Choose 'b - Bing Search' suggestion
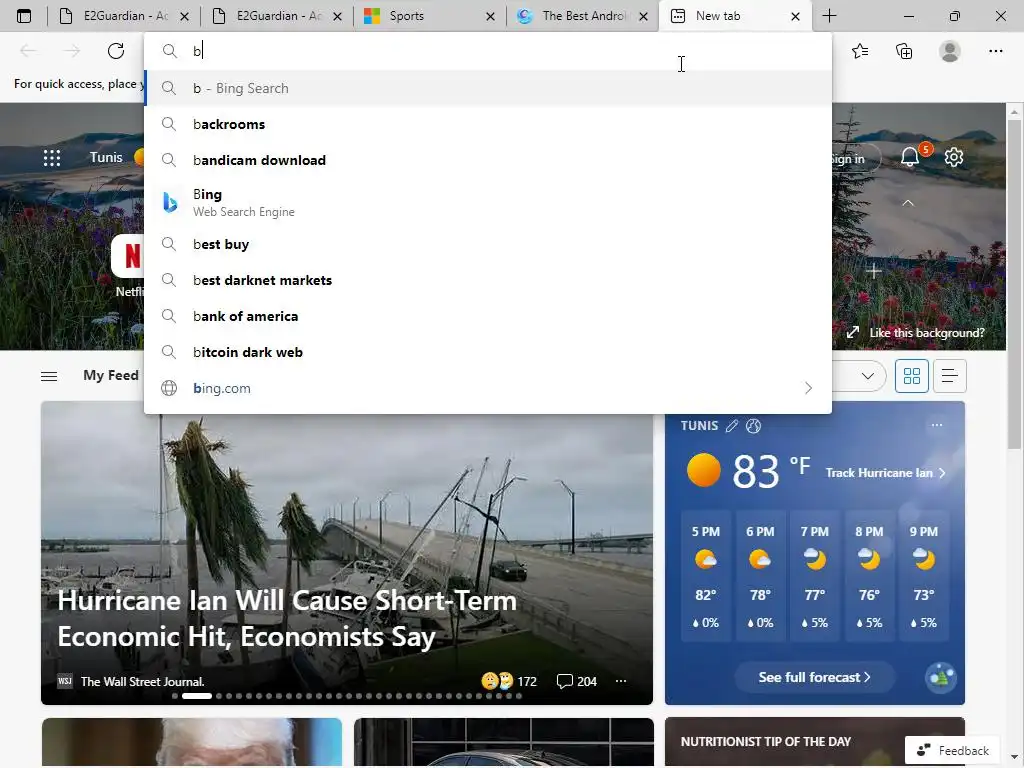 click(488, 88)
